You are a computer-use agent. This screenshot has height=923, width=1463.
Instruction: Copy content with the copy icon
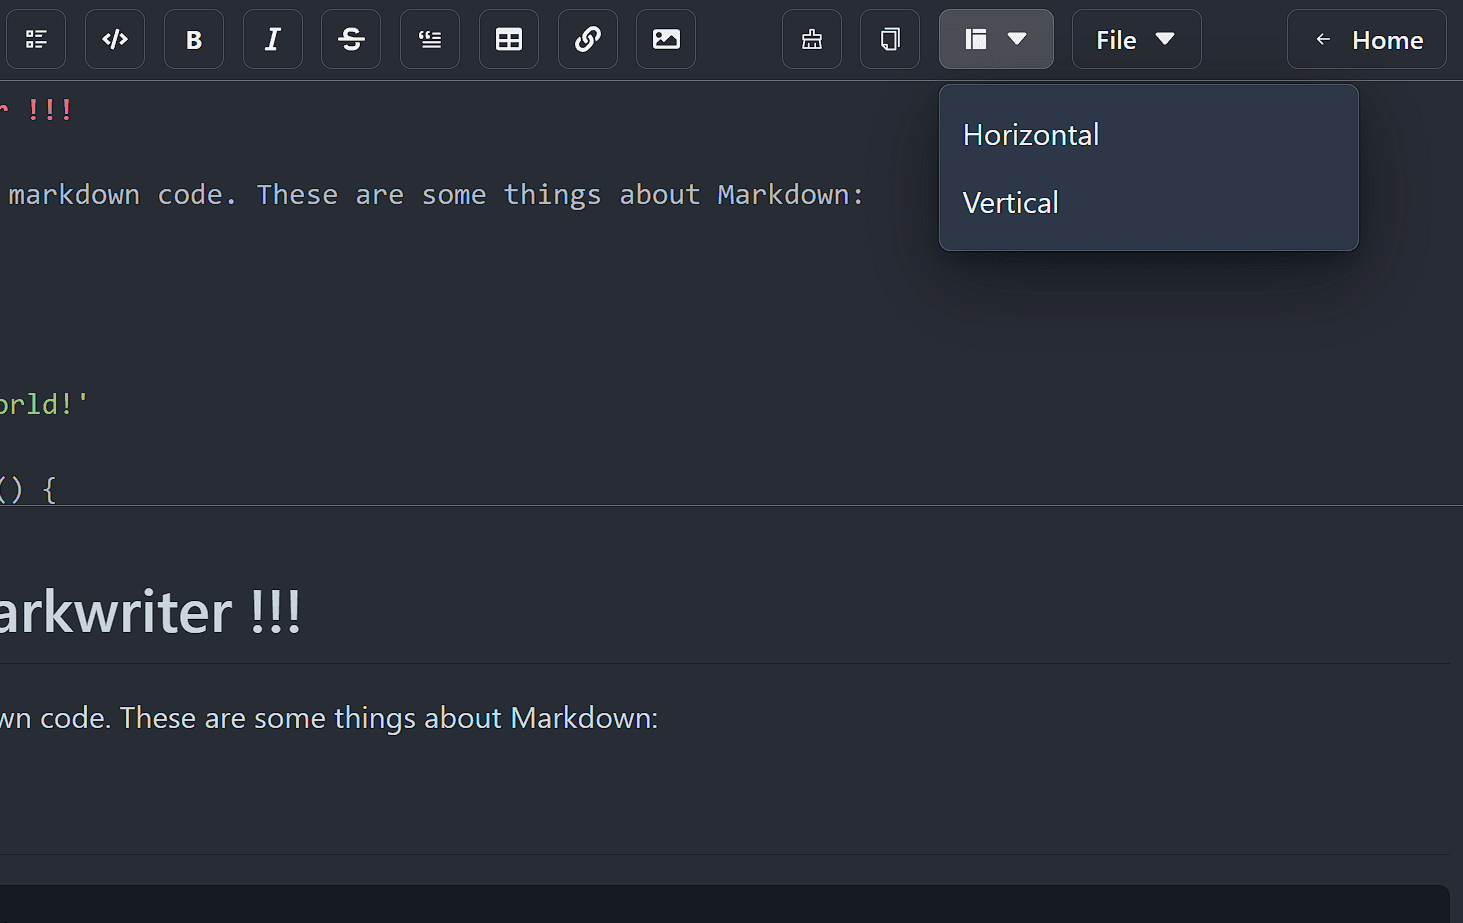pyautogui.click(x=890, y=39)
